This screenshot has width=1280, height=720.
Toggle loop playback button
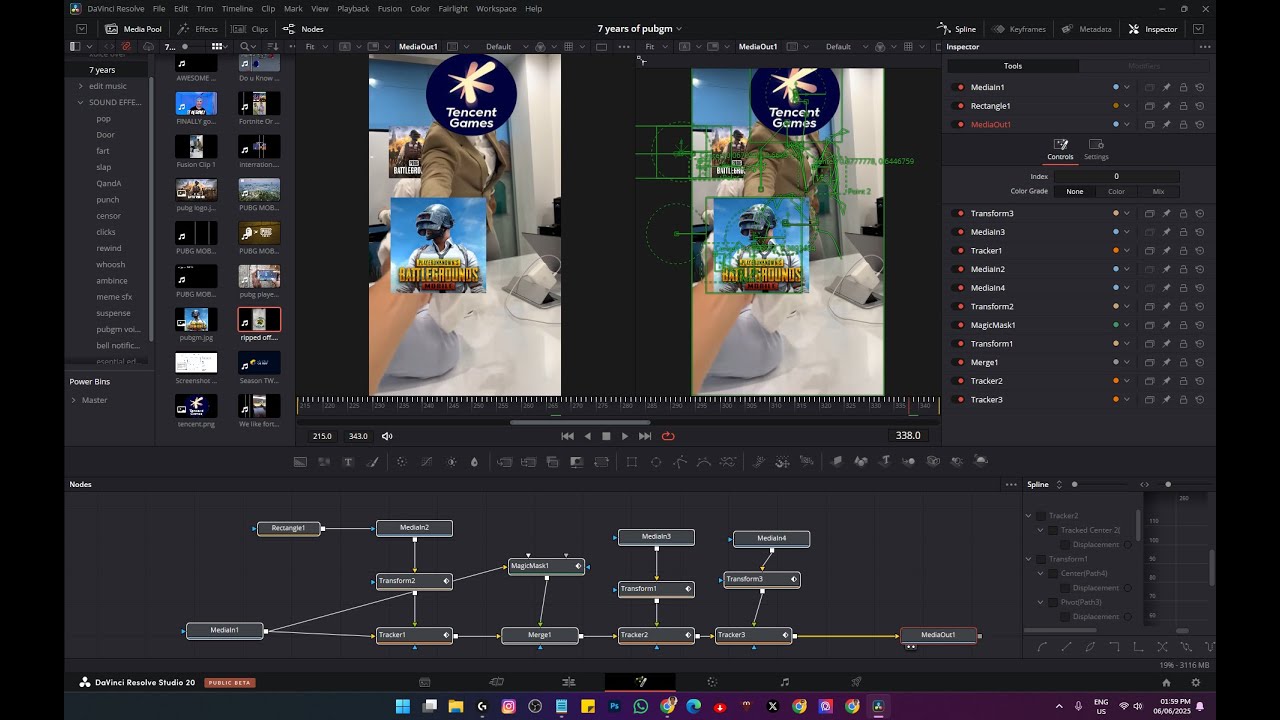(x=668, y=436)
